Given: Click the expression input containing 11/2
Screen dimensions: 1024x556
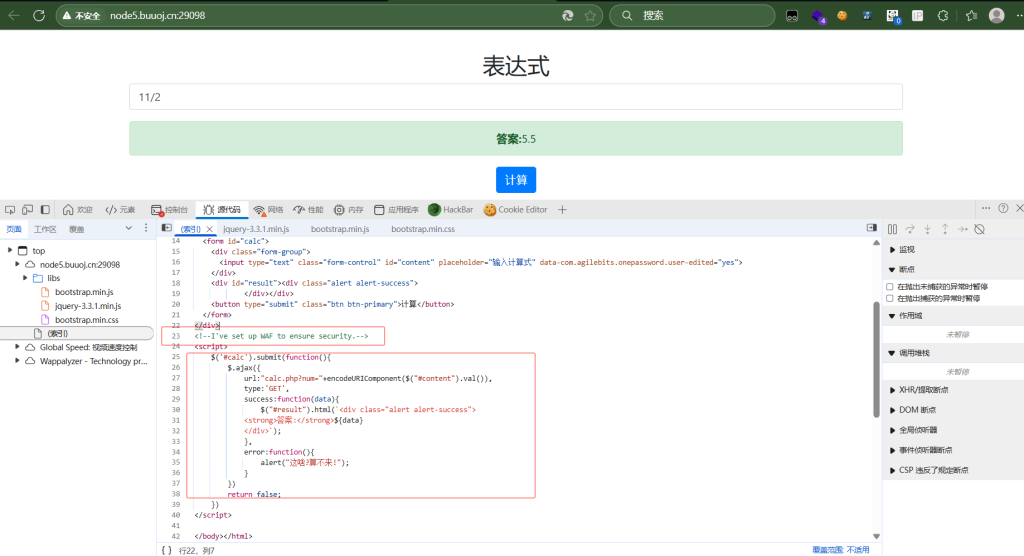Looking at the screenshot, I should [516, 97].
